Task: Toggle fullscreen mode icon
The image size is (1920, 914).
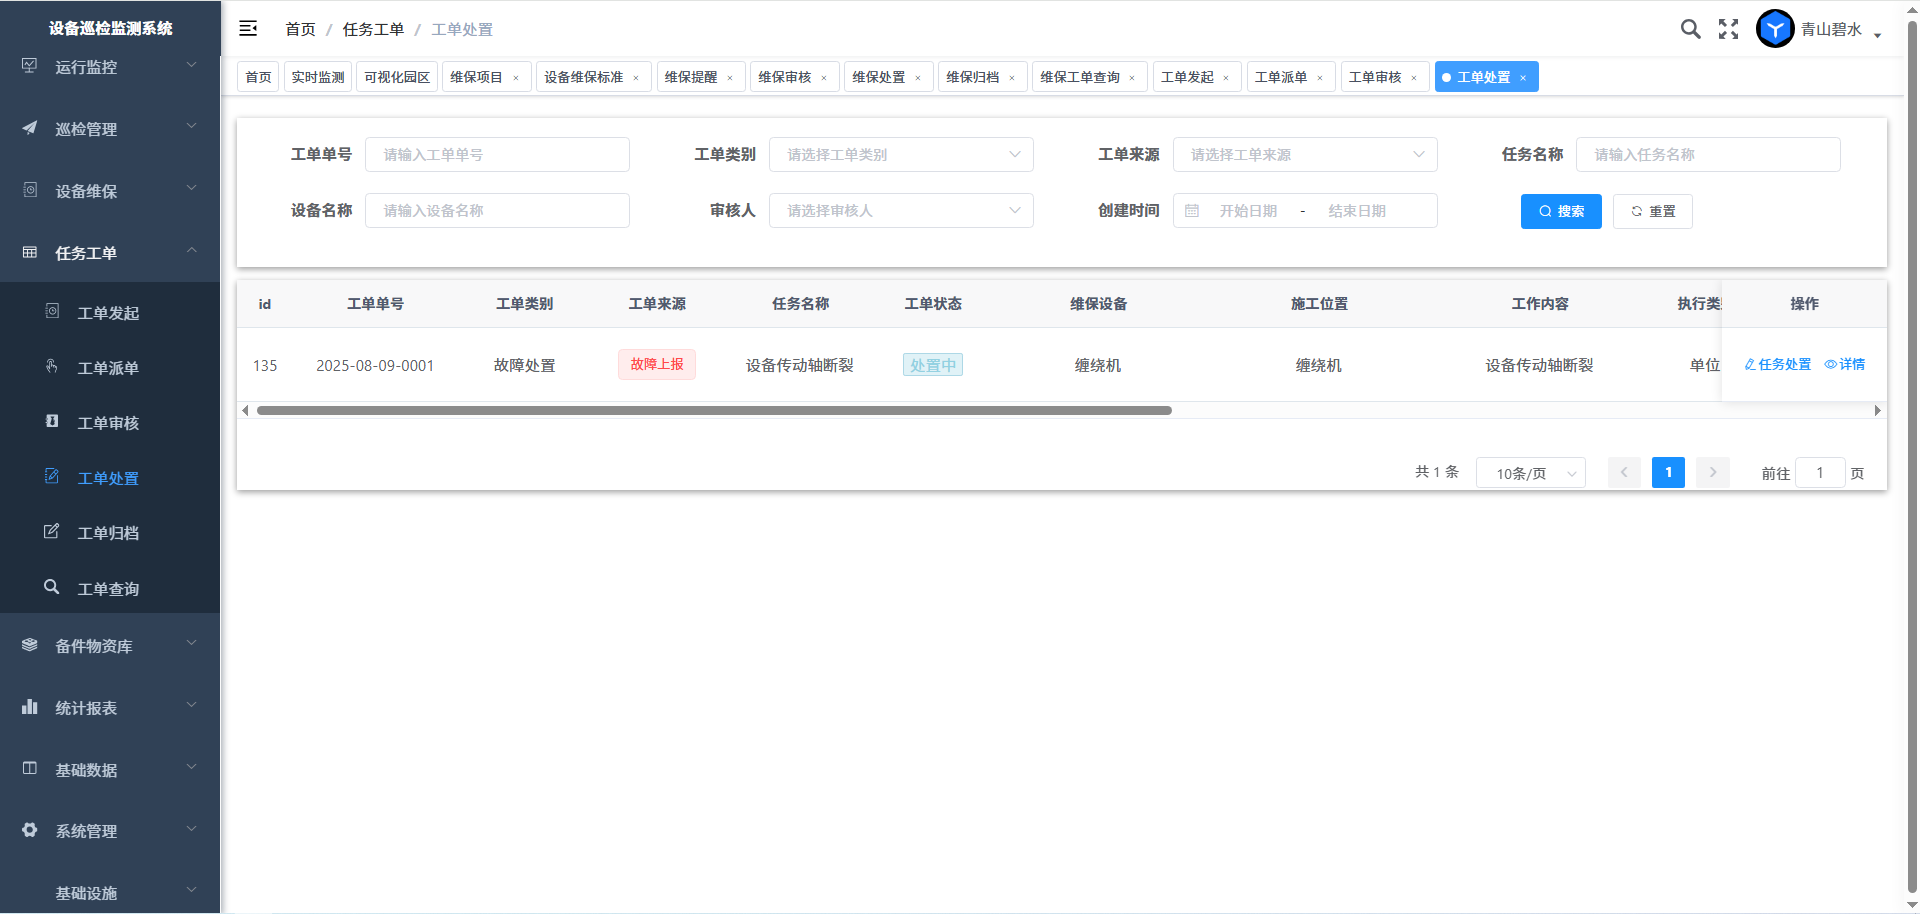Action: click(1728, 29)
